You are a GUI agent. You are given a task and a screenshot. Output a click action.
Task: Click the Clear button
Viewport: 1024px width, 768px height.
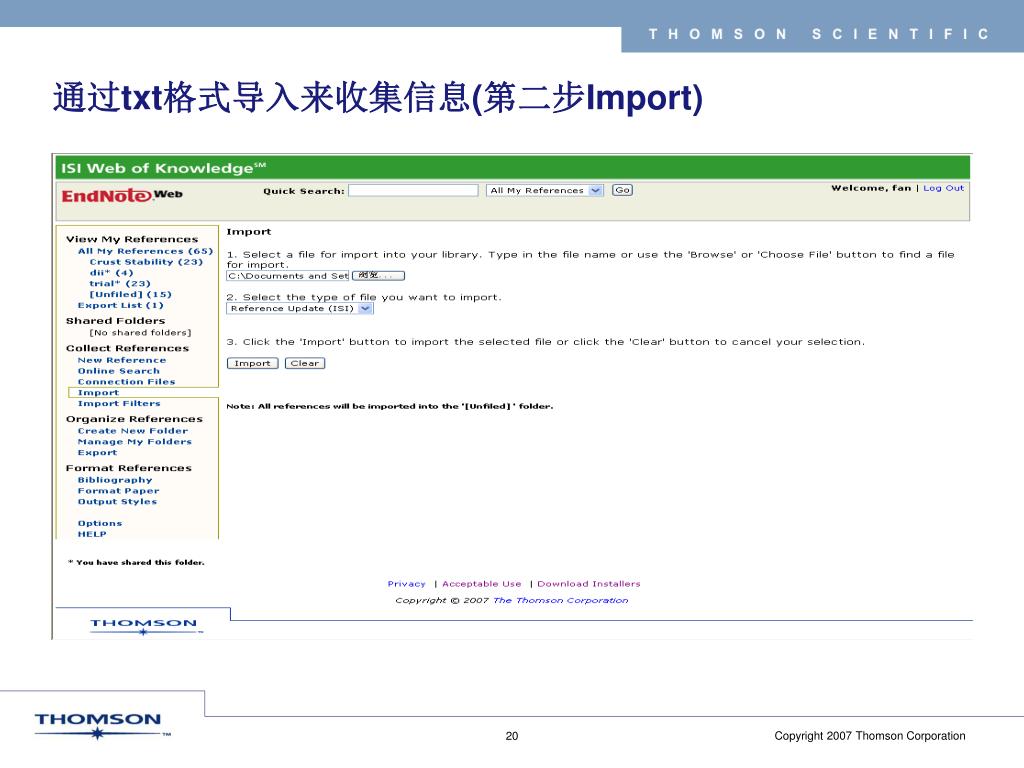[x=305, y=363]
